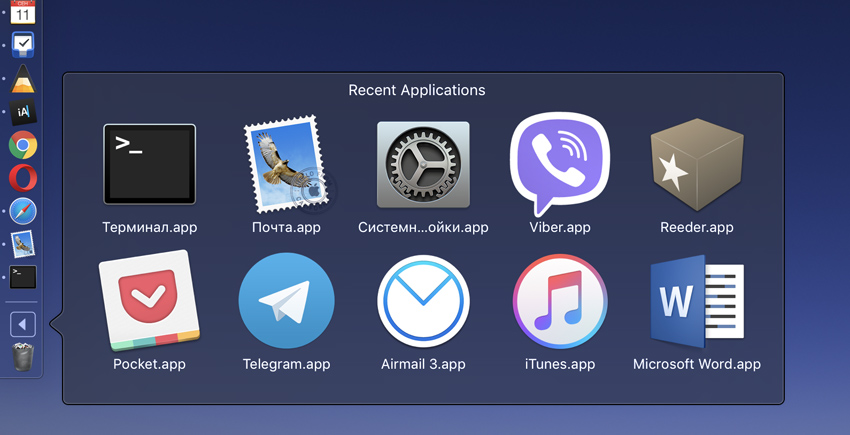The width and height of the screenshot is (850, 435).
Task: Open the yellow pencil app in the Dock
Action: coord(23,79)
